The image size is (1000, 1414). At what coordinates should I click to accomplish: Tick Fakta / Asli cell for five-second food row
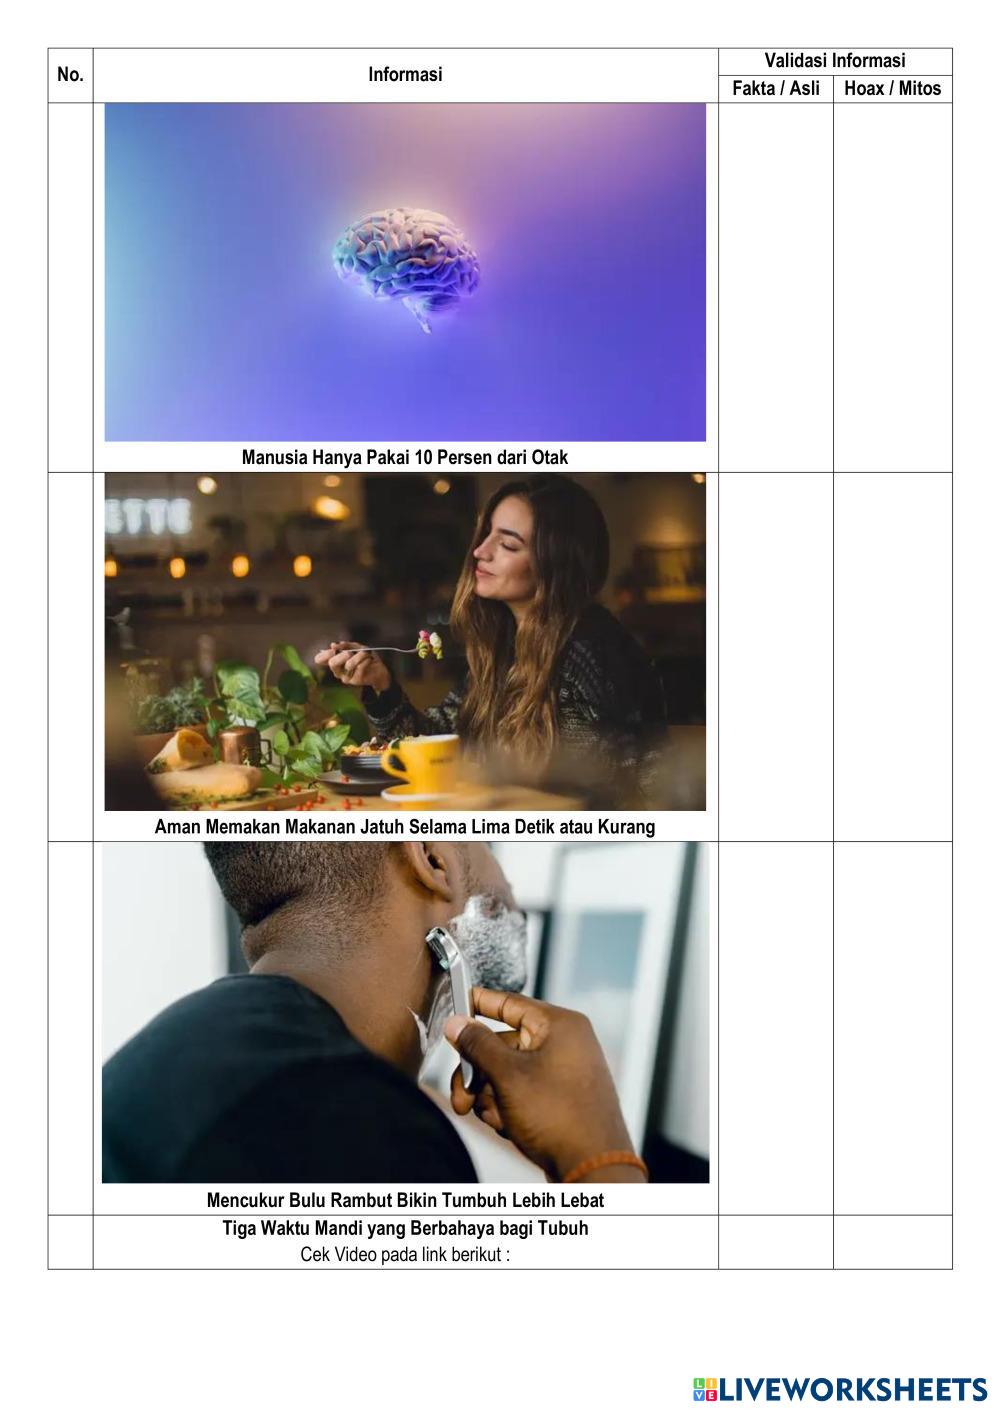pos(775,657)
